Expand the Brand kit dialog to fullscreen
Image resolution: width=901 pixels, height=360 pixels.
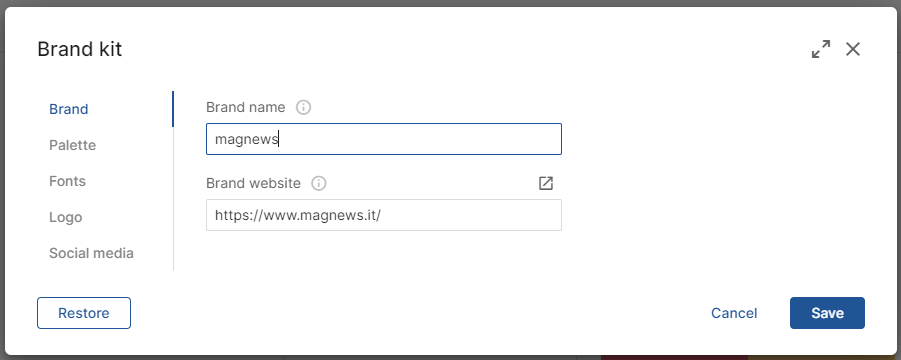pos(821,49)
